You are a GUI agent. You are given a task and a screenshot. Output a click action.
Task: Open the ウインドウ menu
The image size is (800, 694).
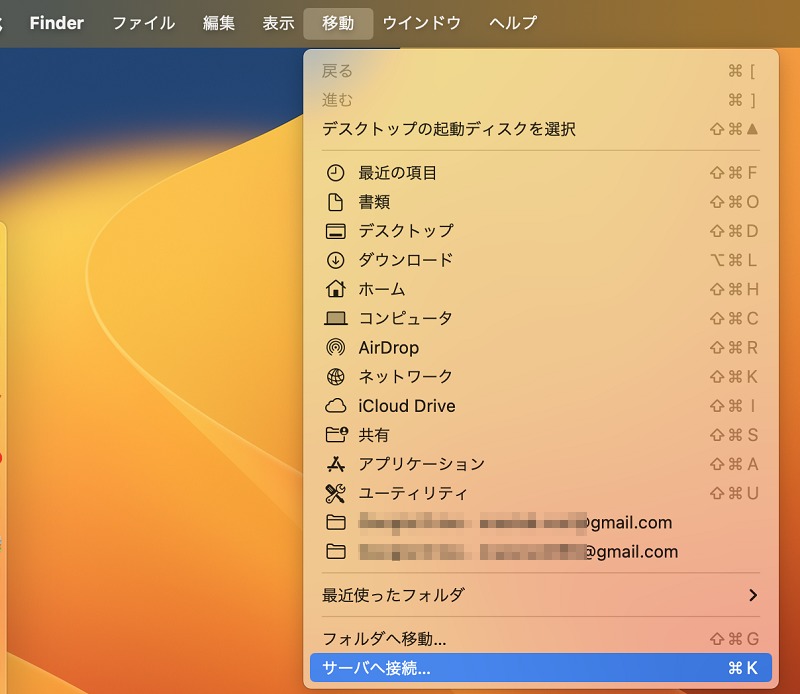(421, 23)
